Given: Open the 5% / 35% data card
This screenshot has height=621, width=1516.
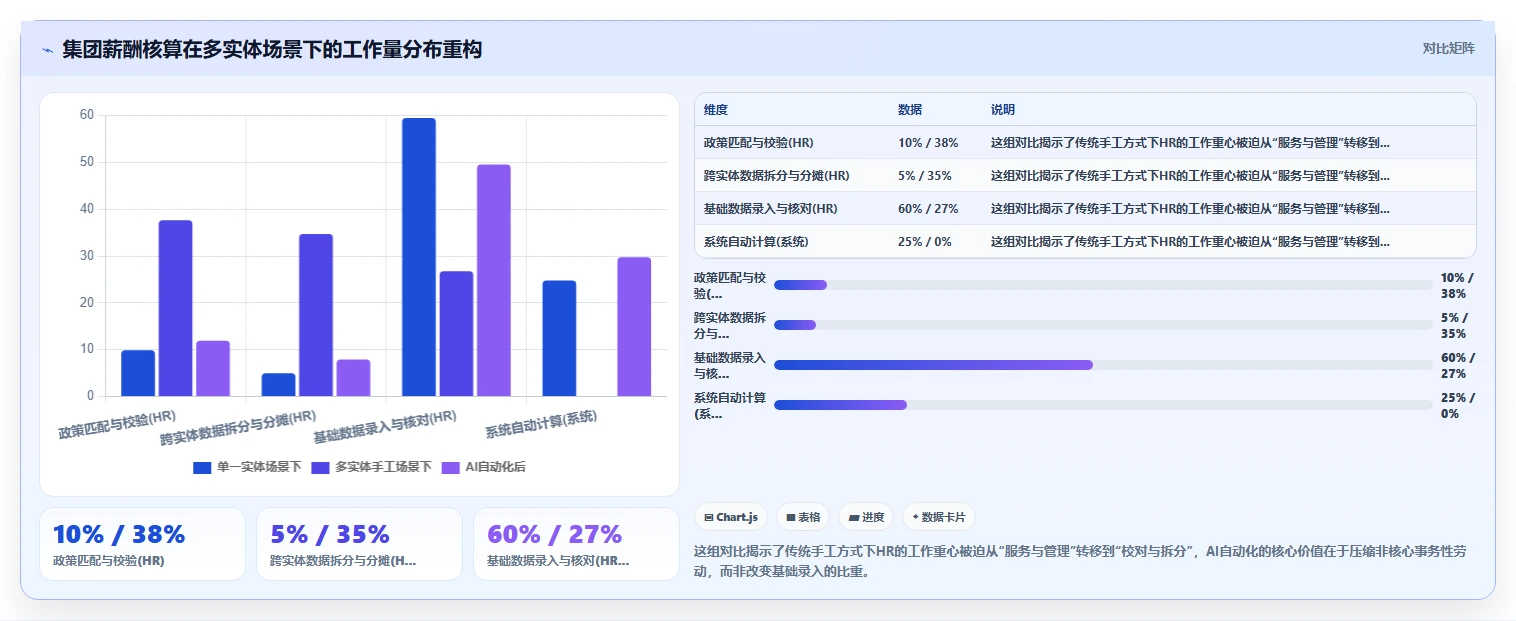Looking at the screenshot, I should (x=359, y=544).
